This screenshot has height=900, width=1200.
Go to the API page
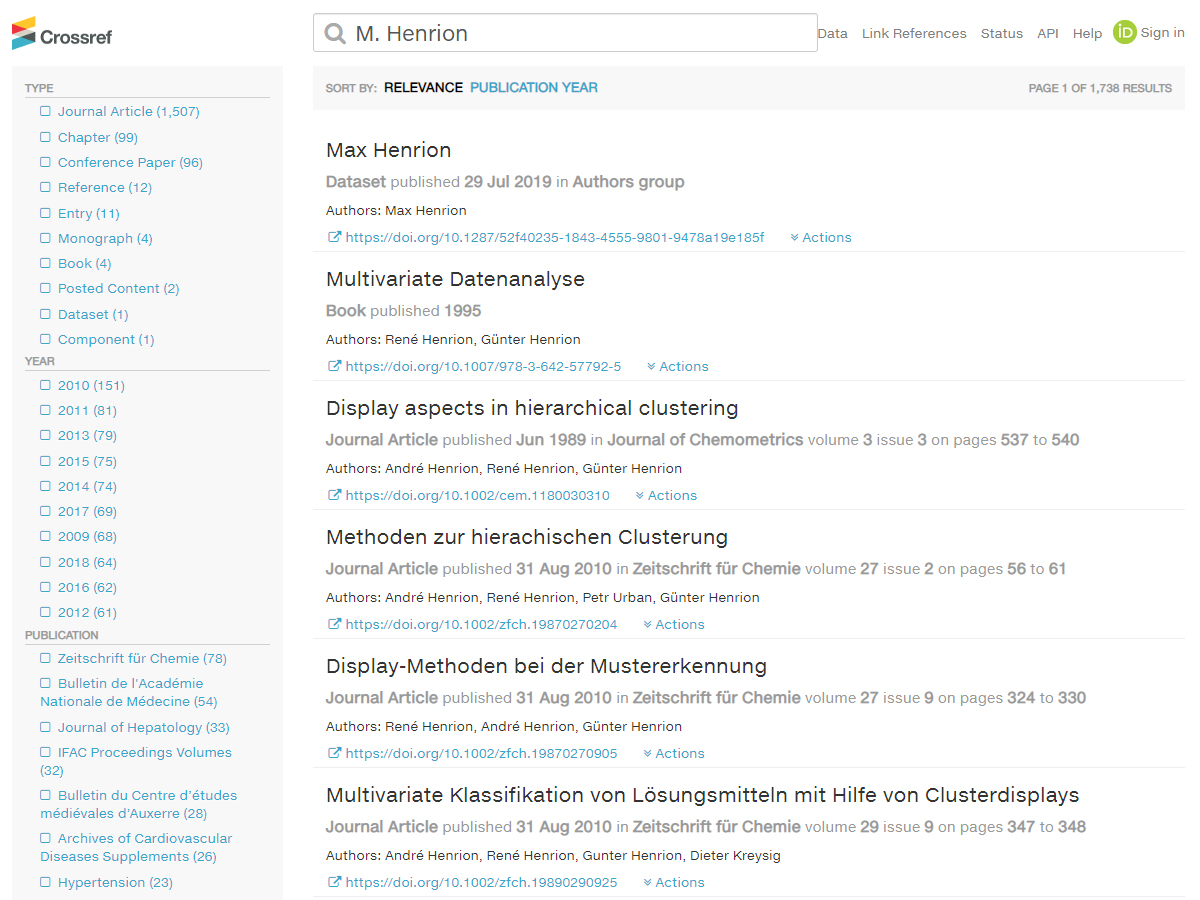point(1047,34)
